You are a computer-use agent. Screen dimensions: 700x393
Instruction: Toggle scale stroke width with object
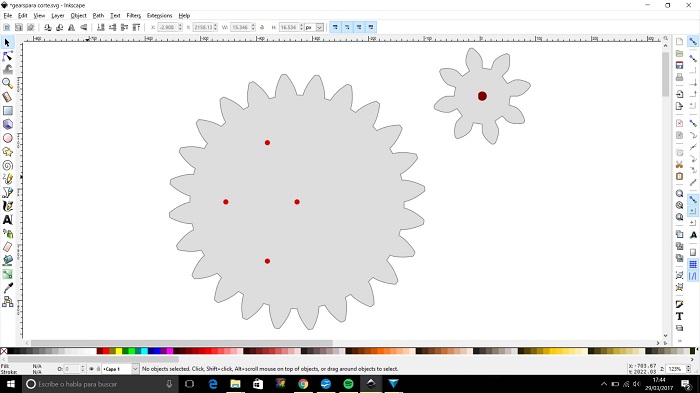tap(335, 27)
